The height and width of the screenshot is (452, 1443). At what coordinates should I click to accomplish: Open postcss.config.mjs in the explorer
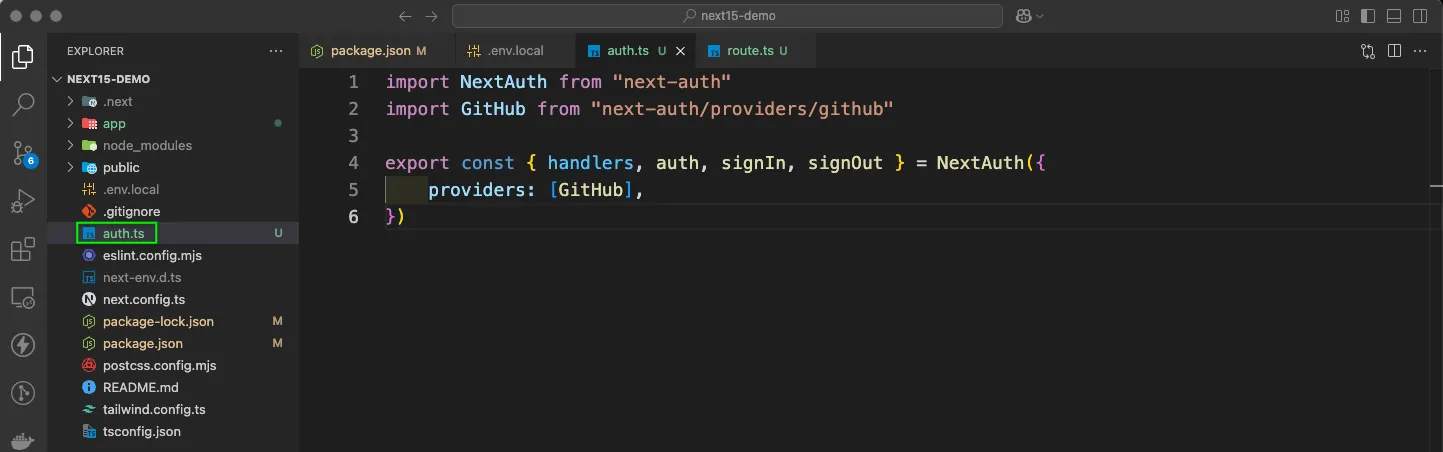tap(174, 365)
